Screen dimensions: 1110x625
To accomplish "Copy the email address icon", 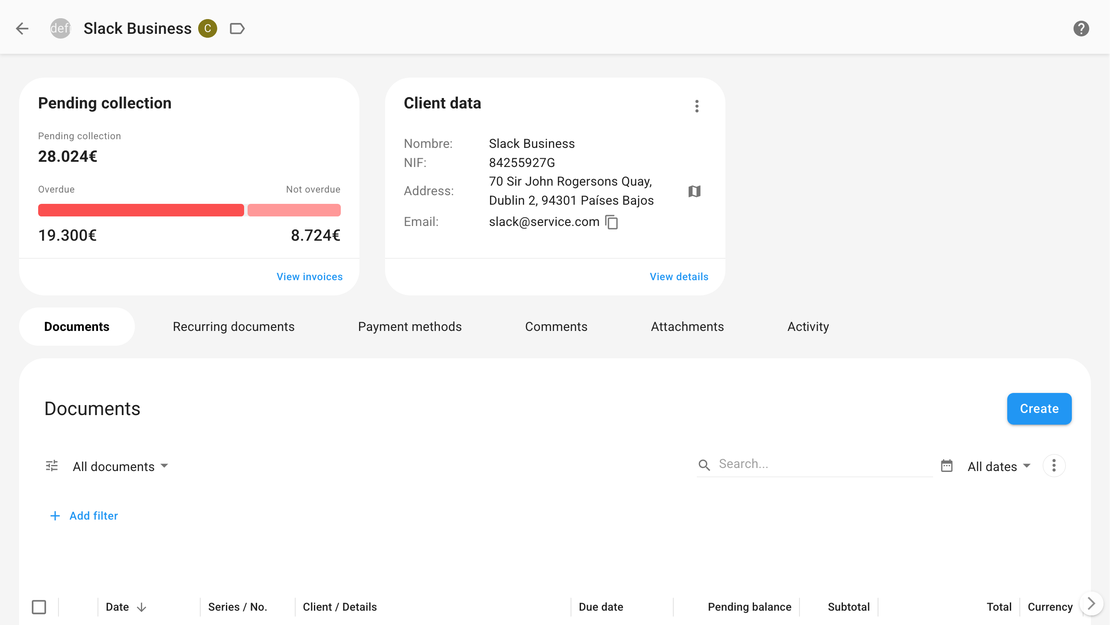I will pyautogui.click(x=612, y=223).
